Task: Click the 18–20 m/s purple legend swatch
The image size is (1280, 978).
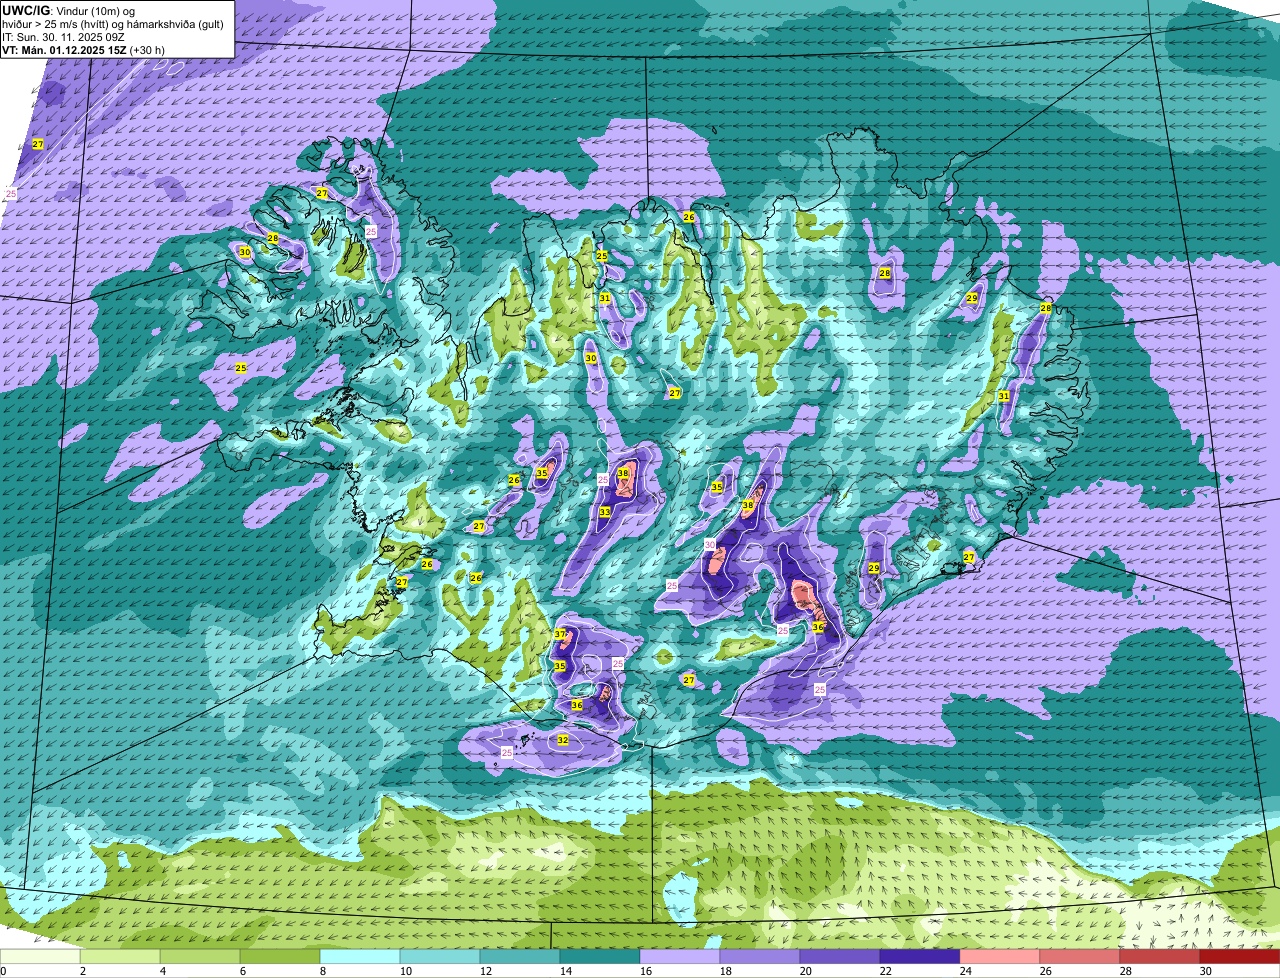Action: 760,957
